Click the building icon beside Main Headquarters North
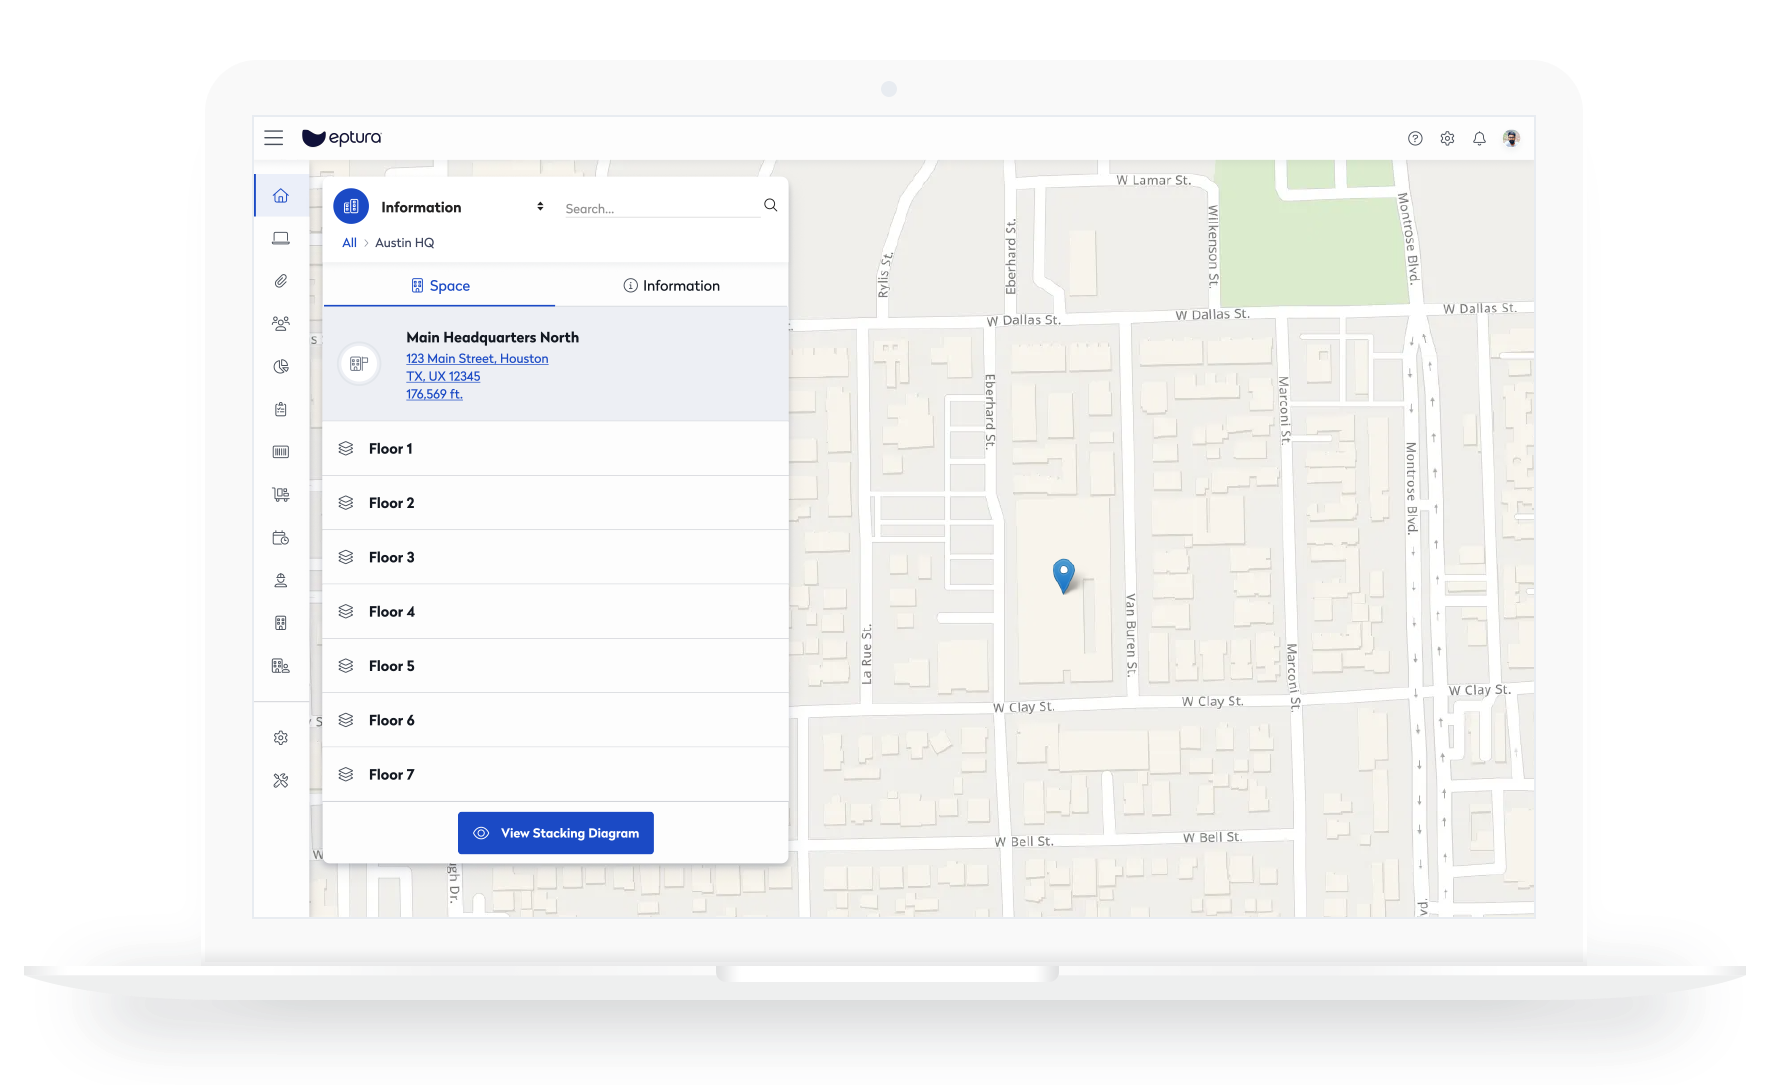 tap(359, 364)
